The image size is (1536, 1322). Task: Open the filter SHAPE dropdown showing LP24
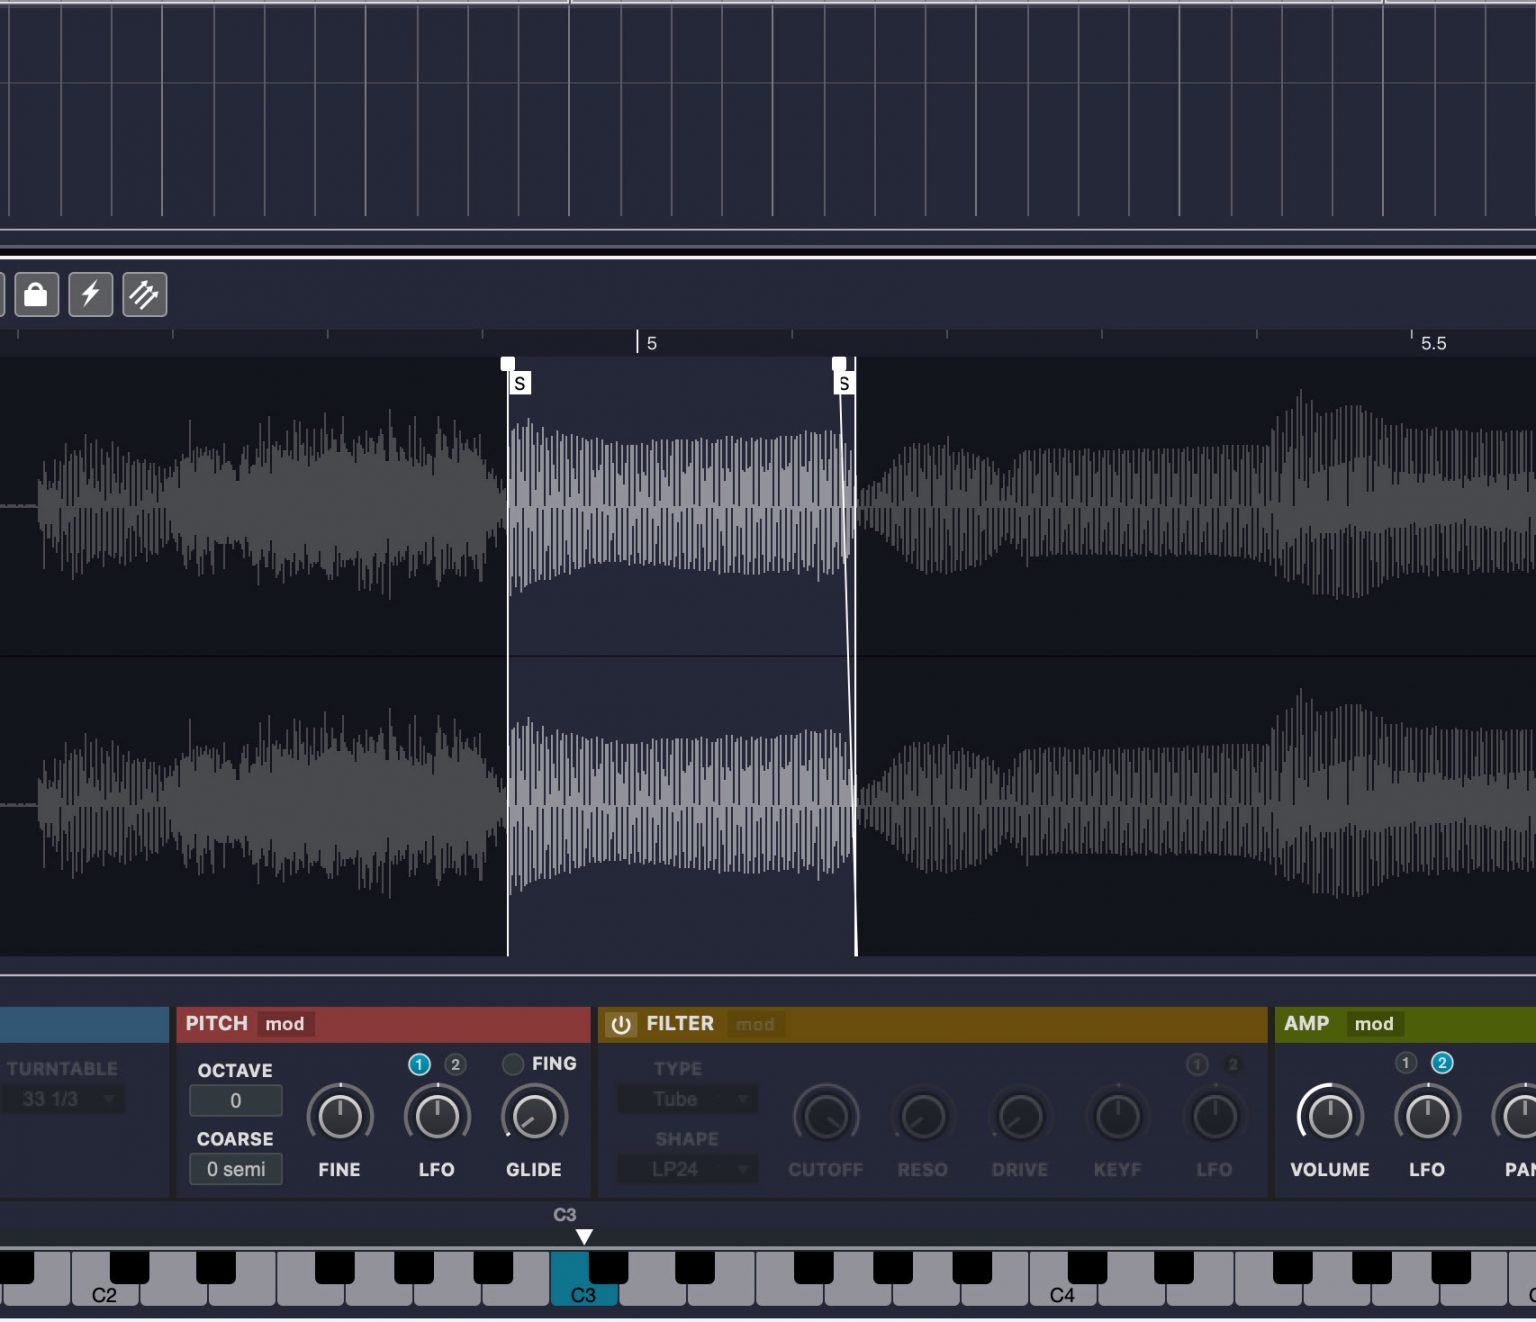(686, 1168)
